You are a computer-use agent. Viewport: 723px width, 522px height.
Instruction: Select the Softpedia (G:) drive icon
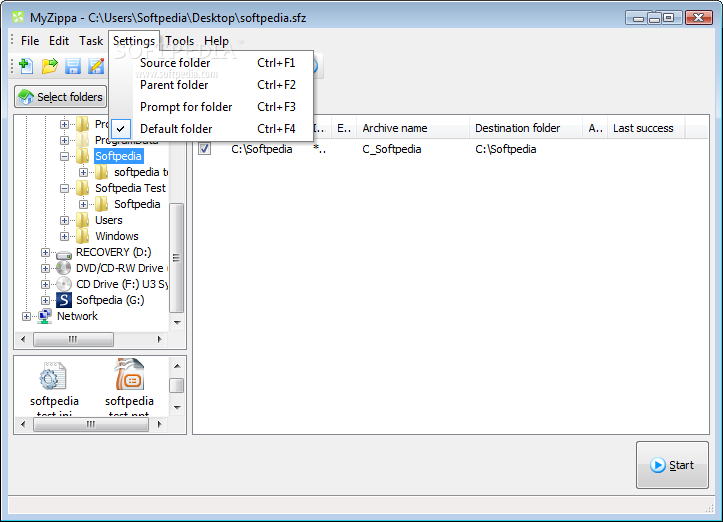click(64, 300)
